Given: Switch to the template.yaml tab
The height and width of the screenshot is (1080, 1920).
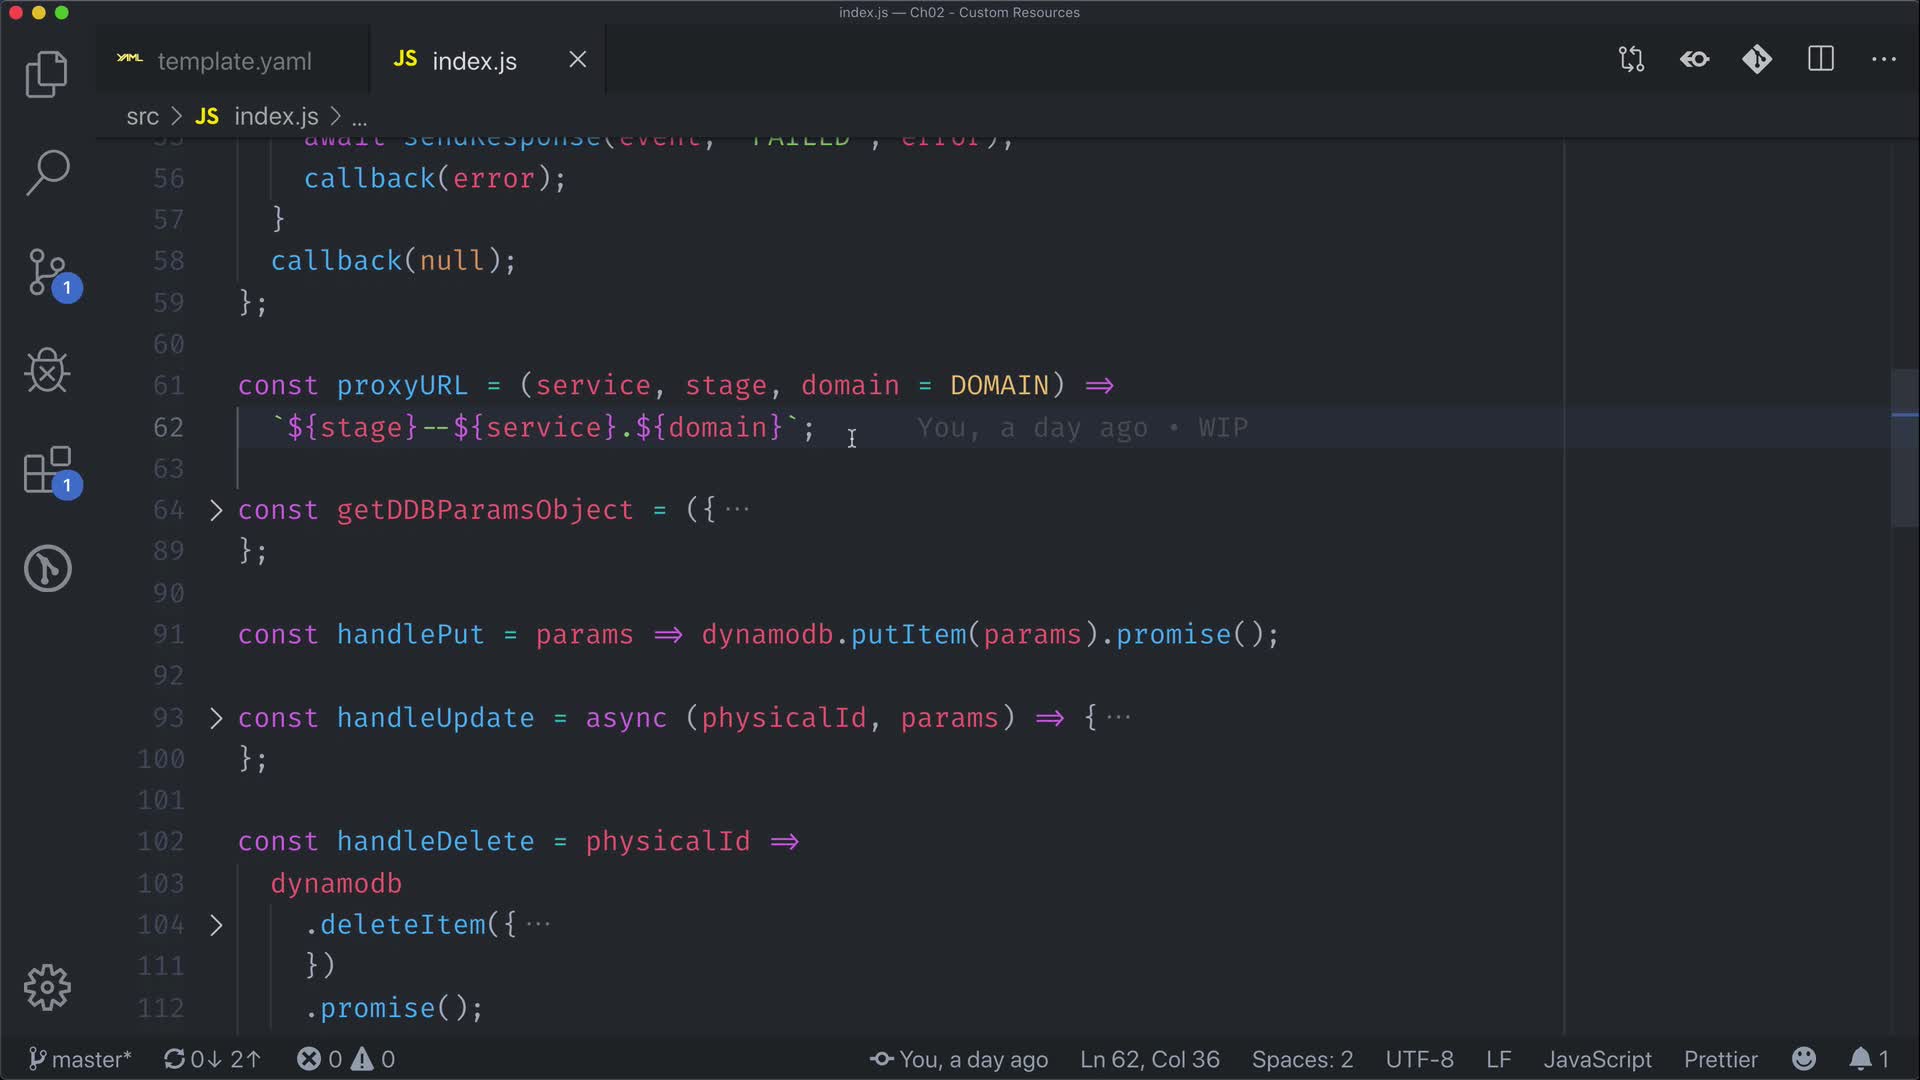Looking at the screenshot, I should [233, 61].
